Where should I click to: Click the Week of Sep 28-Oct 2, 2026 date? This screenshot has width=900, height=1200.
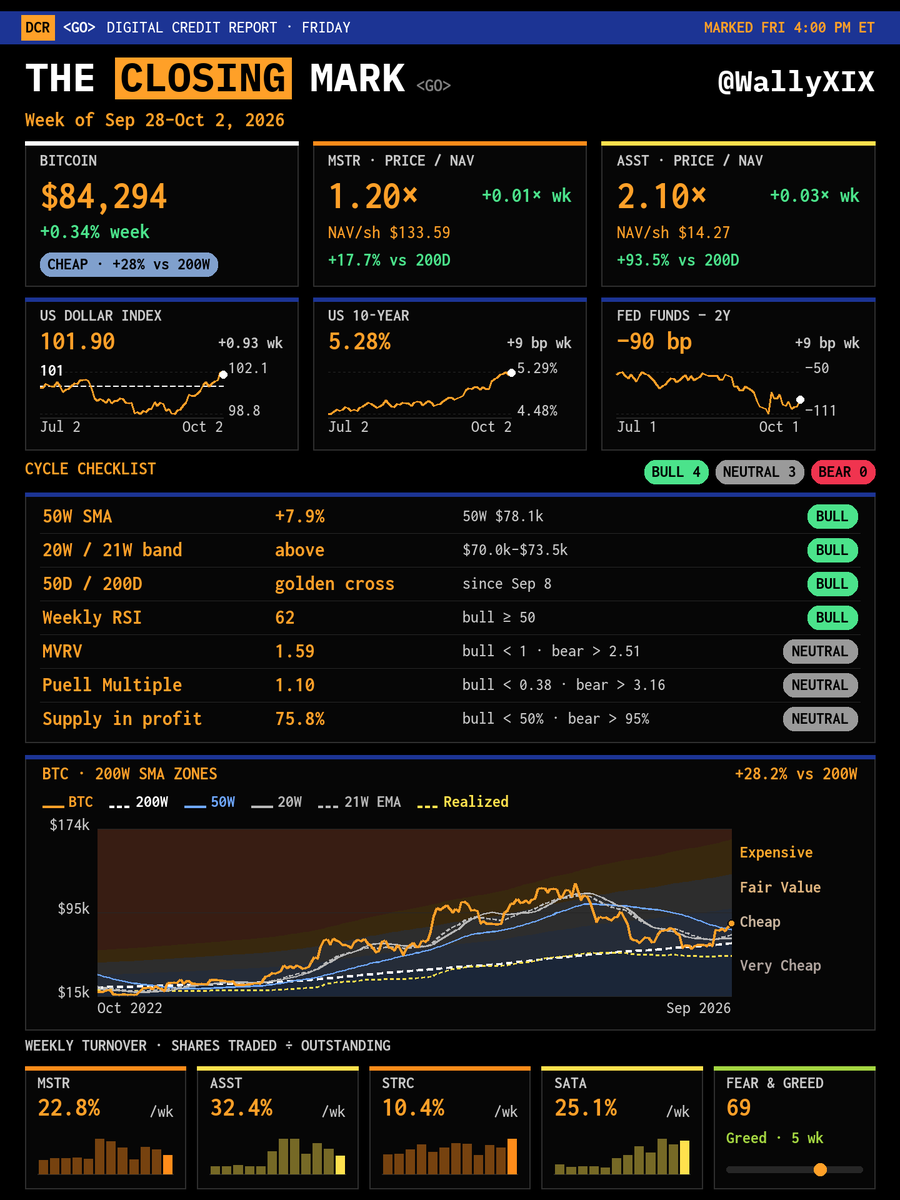pos(155,120)
